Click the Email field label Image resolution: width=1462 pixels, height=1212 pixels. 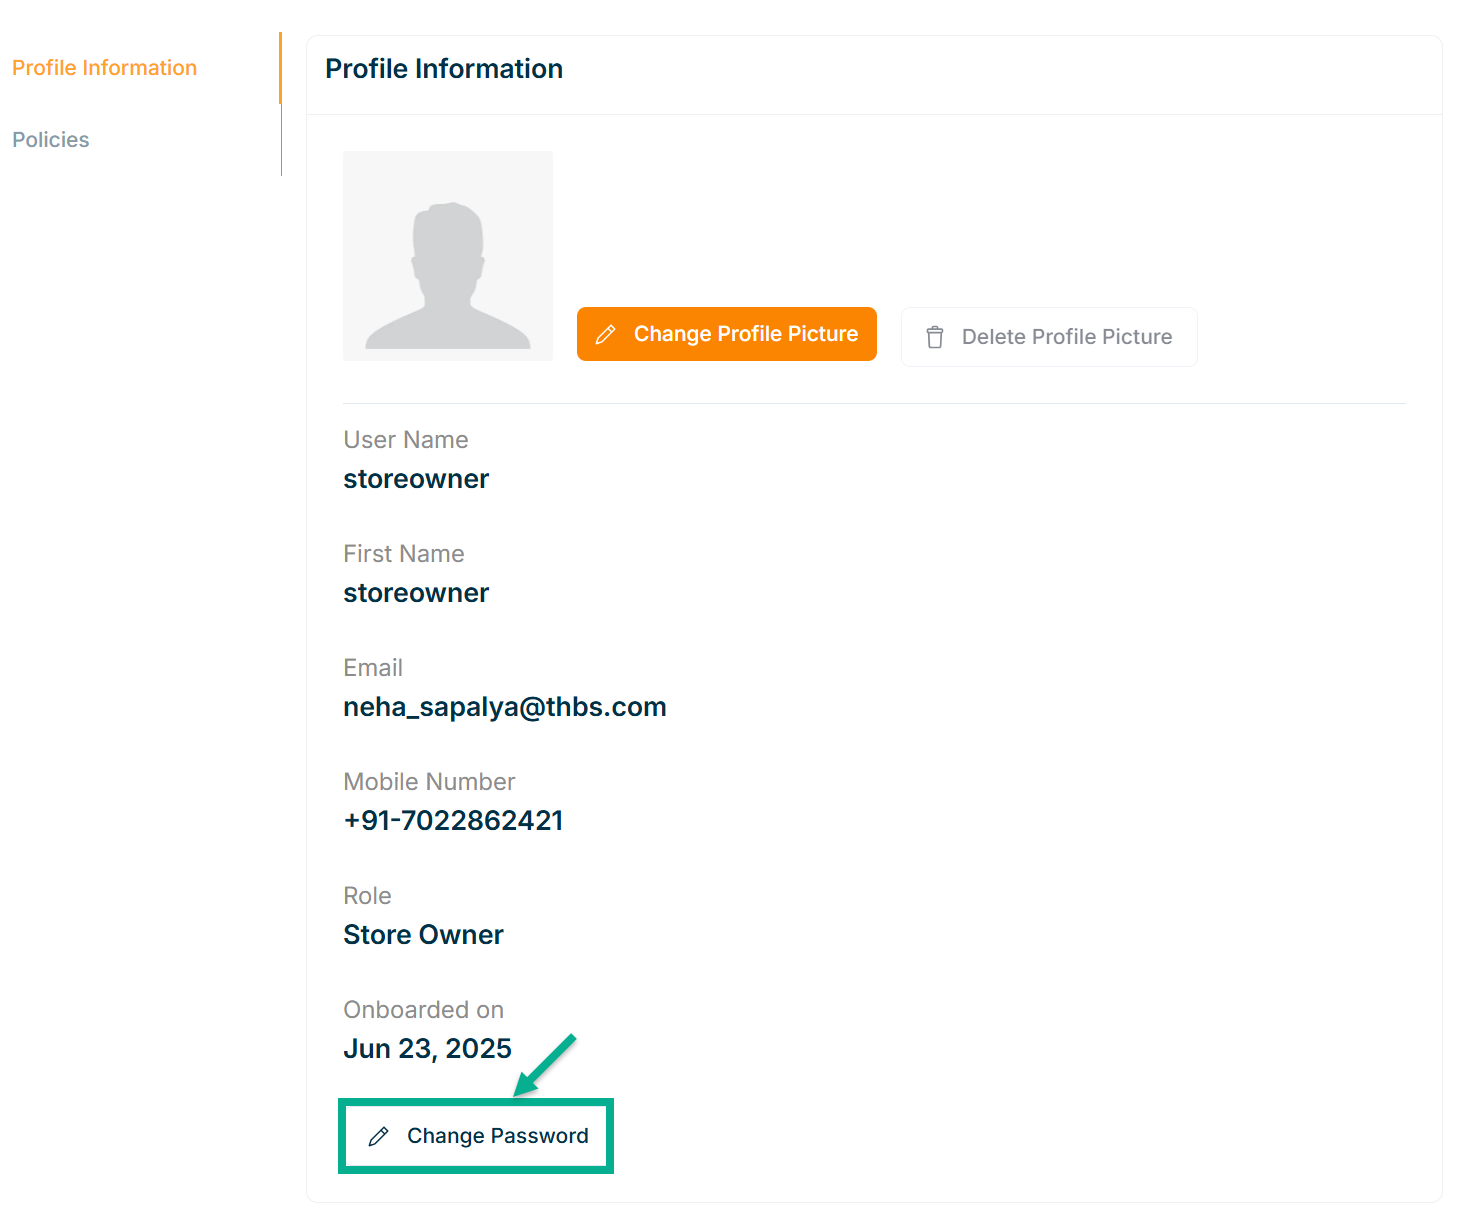tap(373, 668)
